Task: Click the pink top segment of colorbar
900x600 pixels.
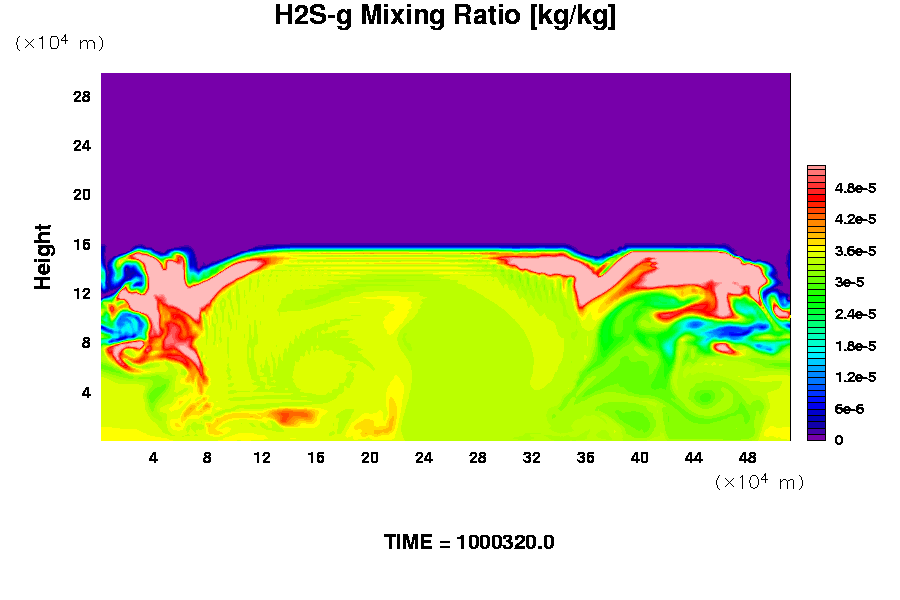Action: pos(816,168)
